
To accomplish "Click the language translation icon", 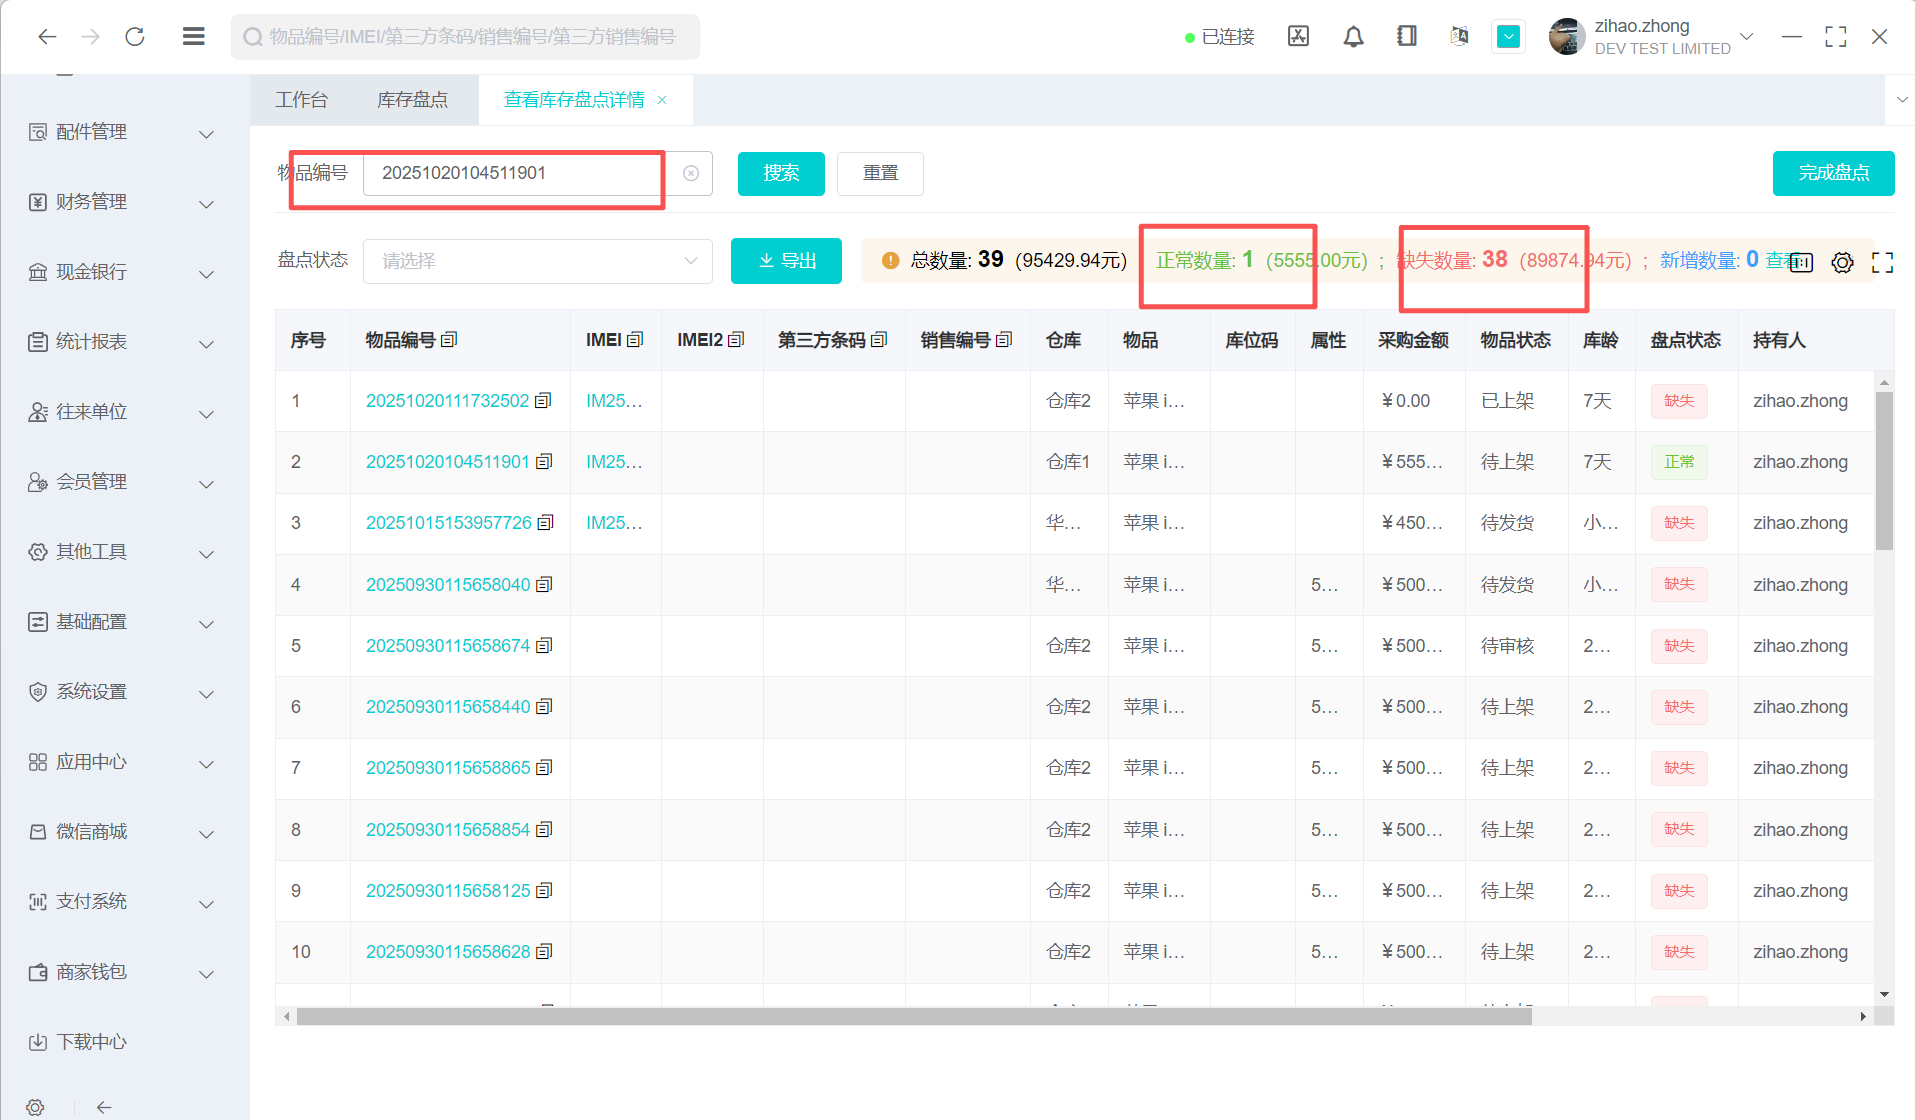I will point(1459,37).
